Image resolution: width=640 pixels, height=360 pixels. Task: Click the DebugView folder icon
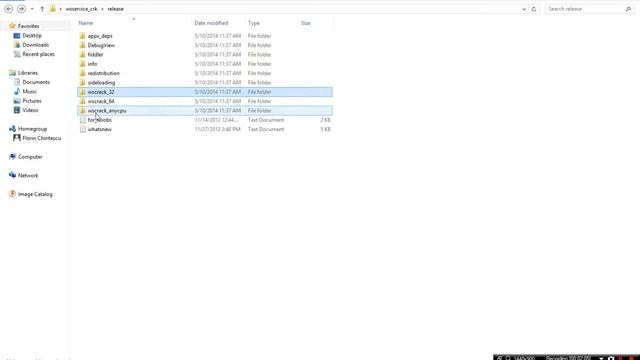[x=82, y=45]
